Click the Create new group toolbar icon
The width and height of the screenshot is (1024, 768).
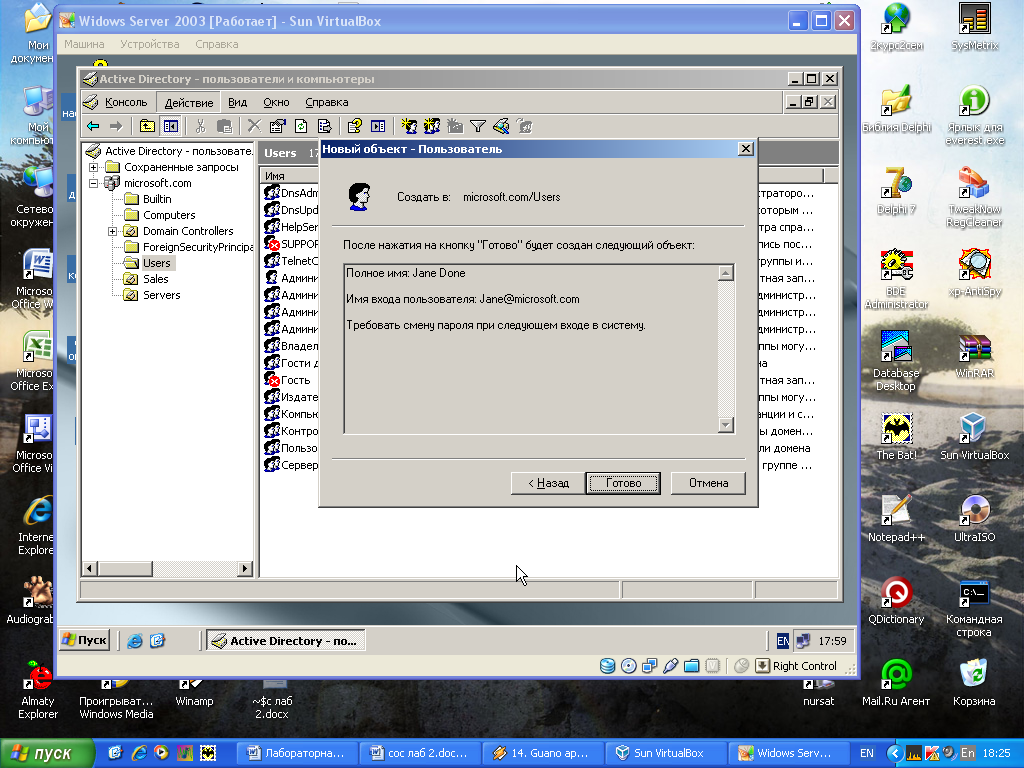click(x=432, y=126)
